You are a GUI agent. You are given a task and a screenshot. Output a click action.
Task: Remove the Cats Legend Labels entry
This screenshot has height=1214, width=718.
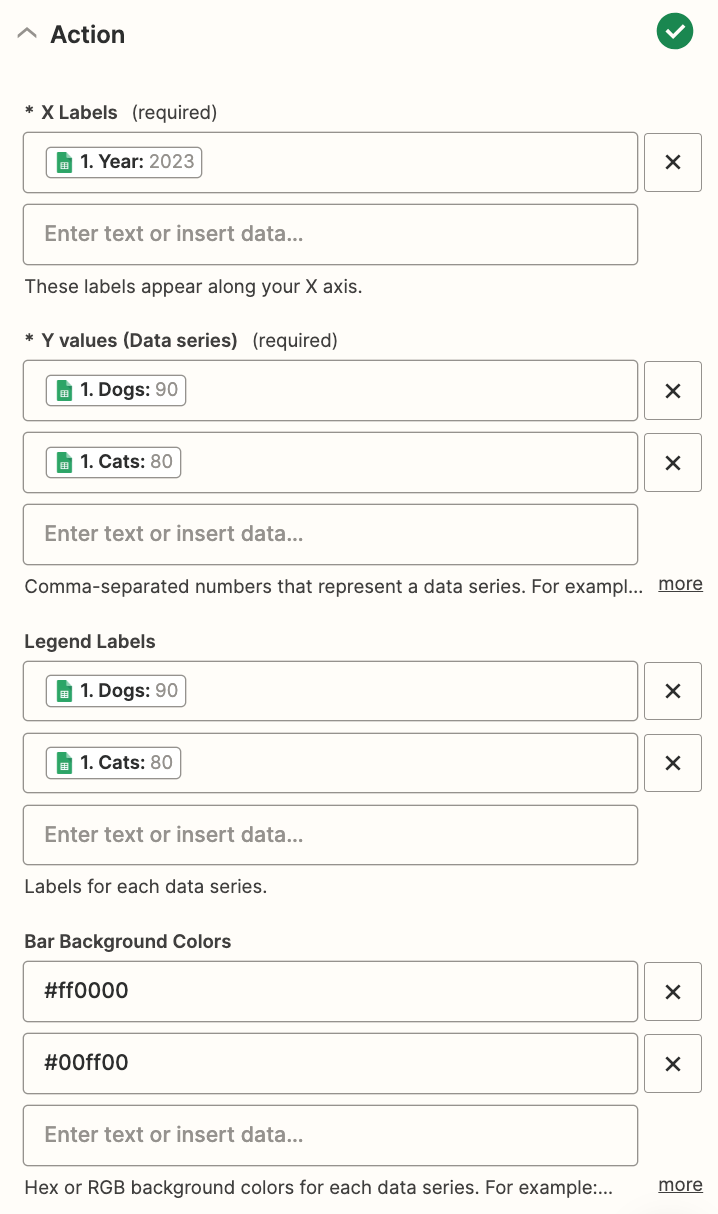[x=673, y=763]
